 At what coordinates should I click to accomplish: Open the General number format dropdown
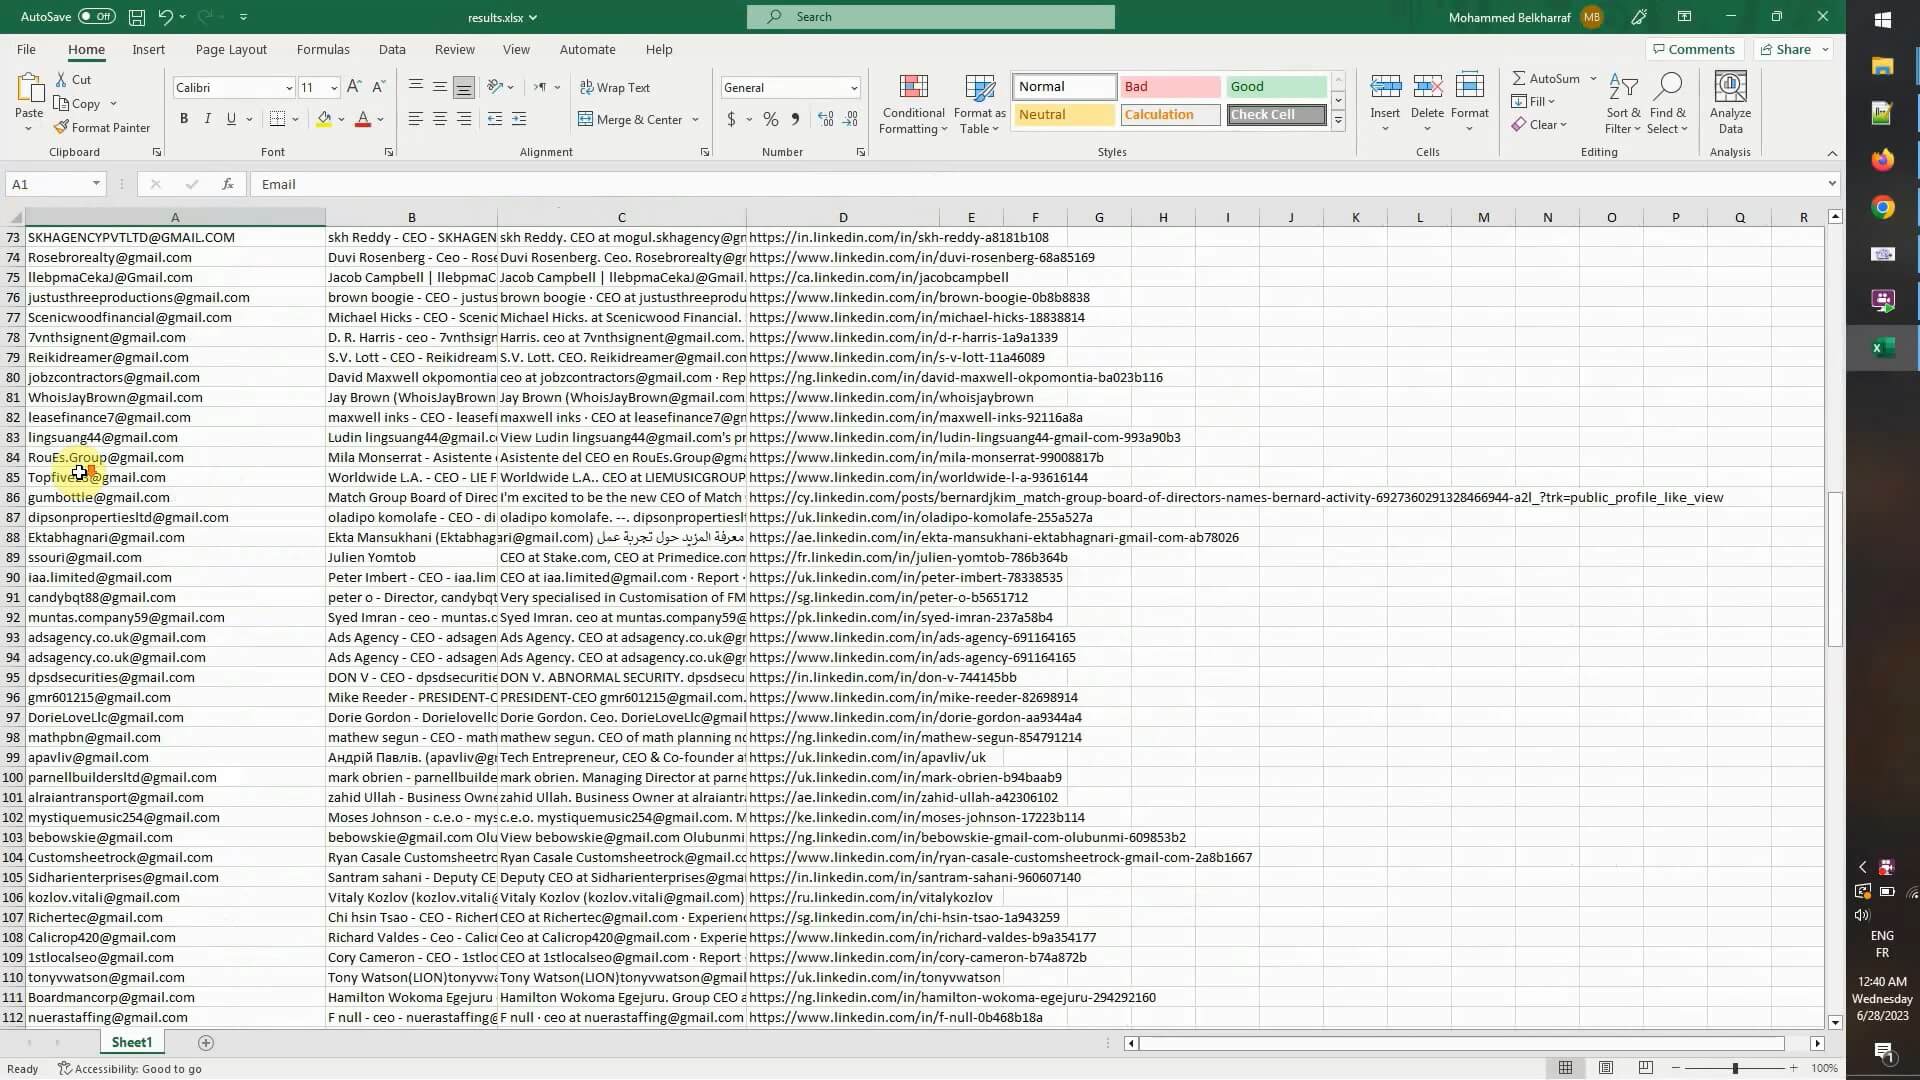click(x=853, y=88)
